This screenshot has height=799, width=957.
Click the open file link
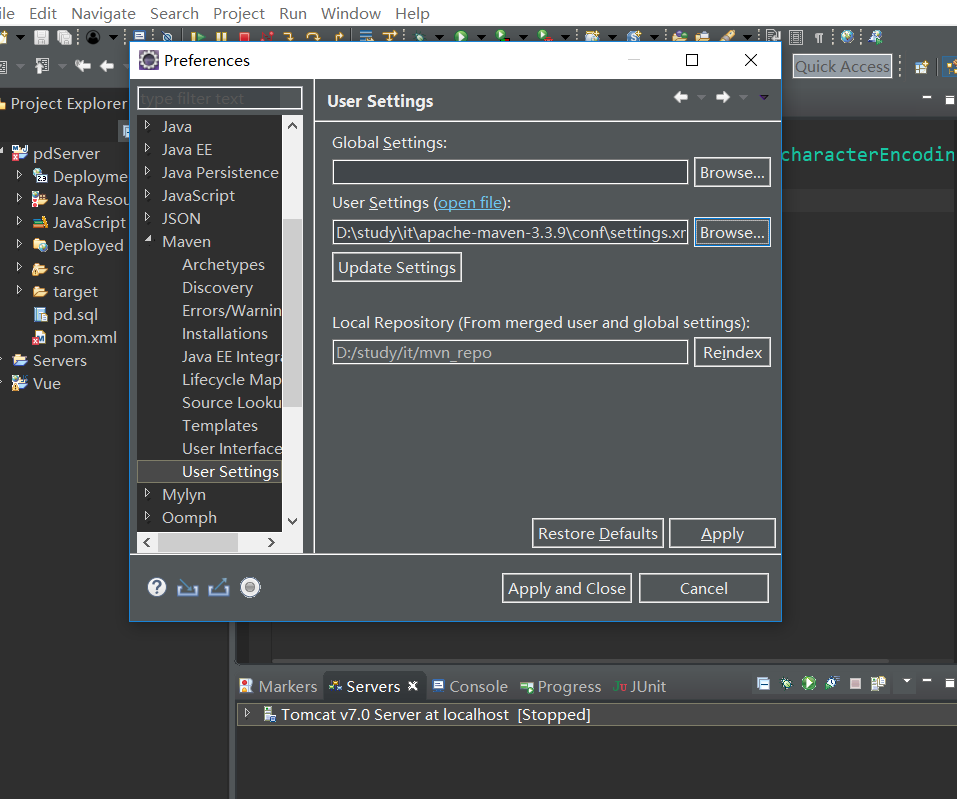(x=470, y=203)
